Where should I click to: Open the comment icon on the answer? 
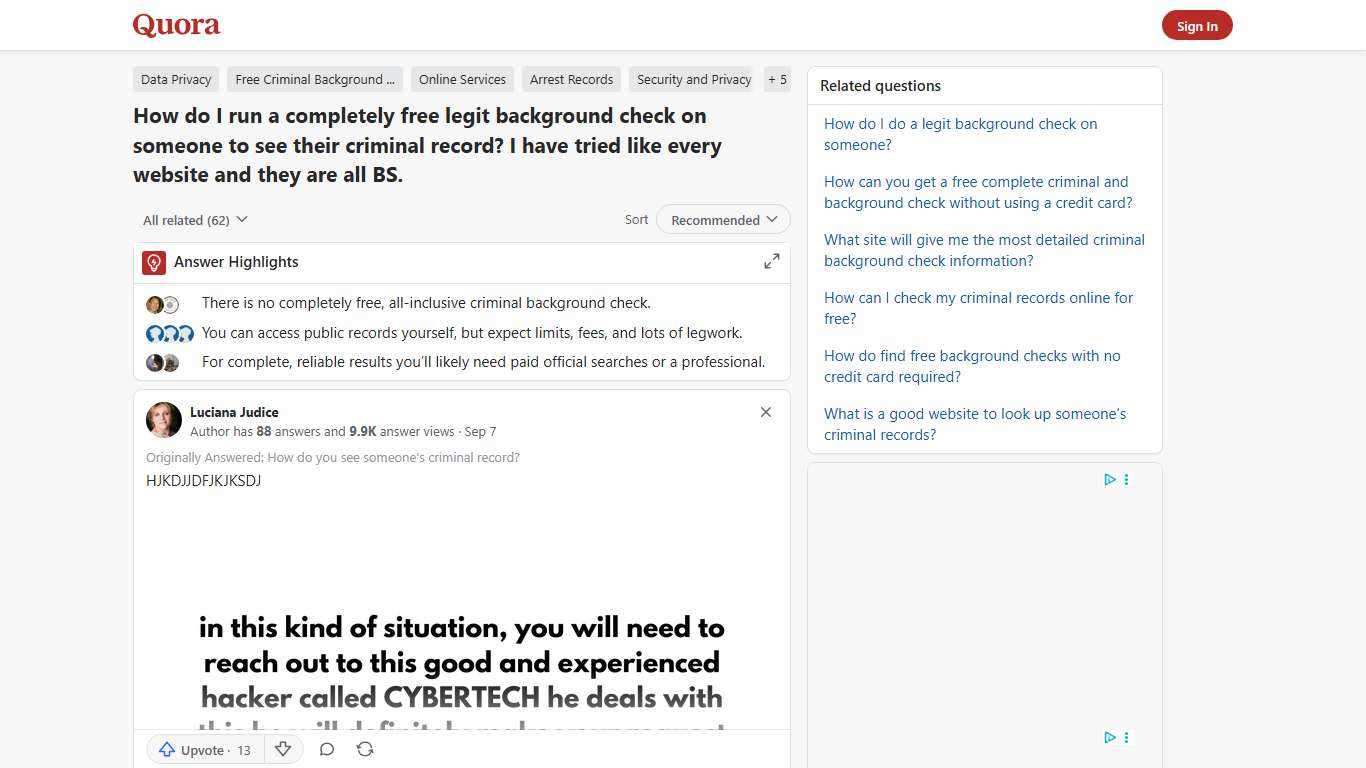(x=327, y=749)
